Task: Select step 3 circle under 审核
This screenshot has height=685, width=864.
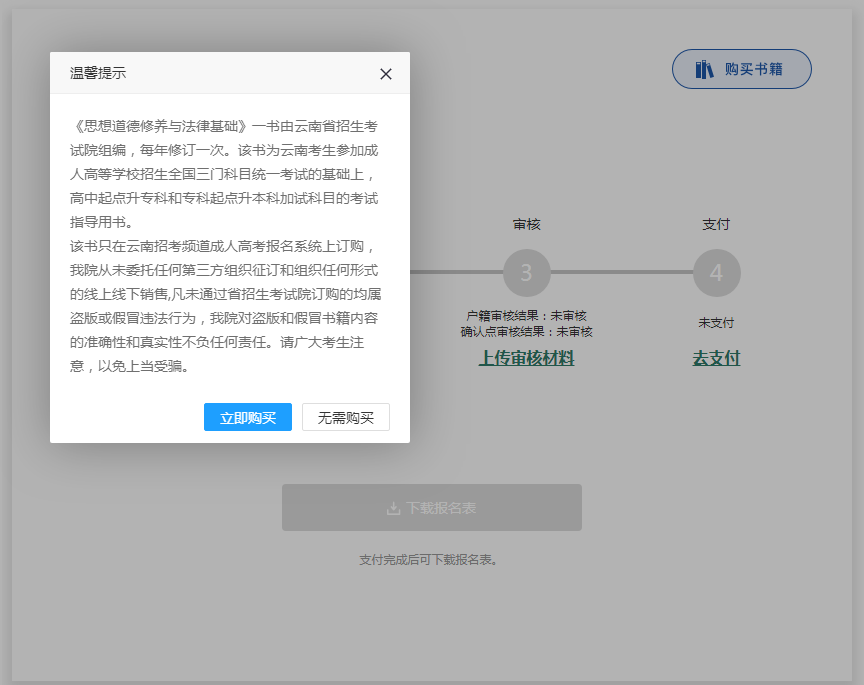Action: coord(527,273)
